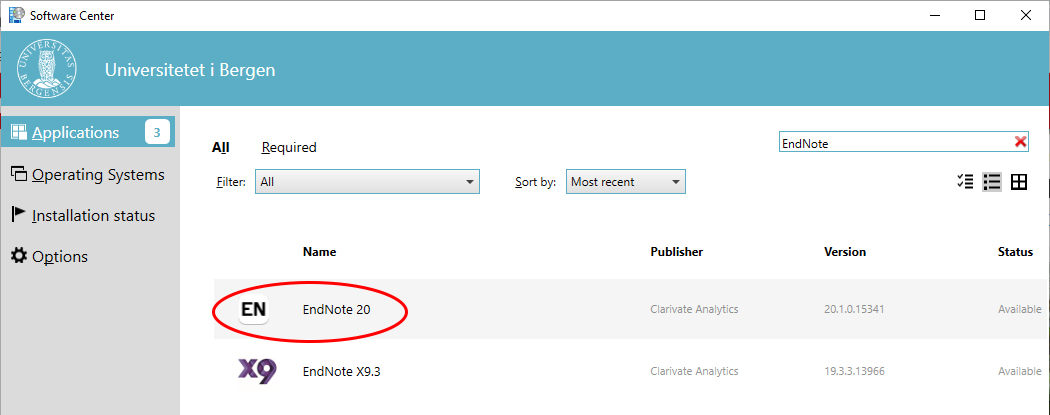Open the Applications section
This screenshot has height=415, width=1050.
pos(88,132)
